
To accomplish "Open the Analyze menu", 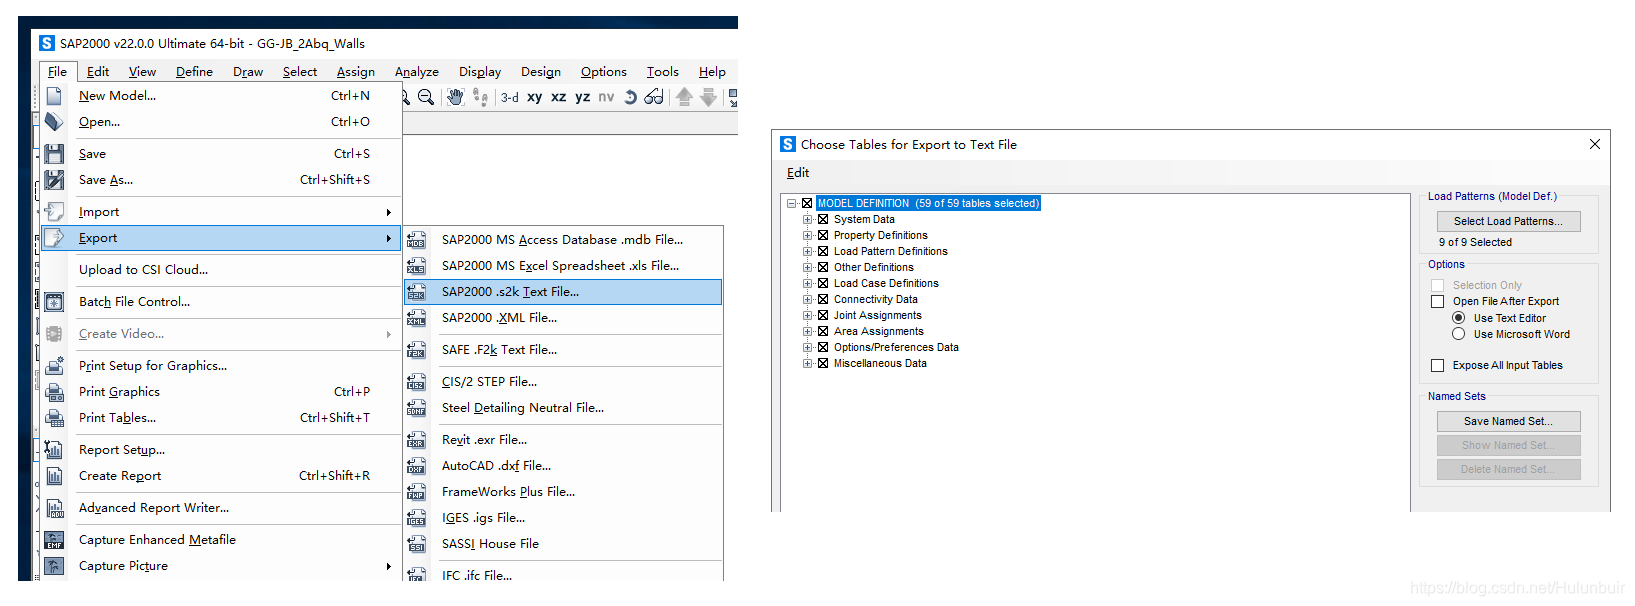I will pyautogui.click(x=416, y=72).
